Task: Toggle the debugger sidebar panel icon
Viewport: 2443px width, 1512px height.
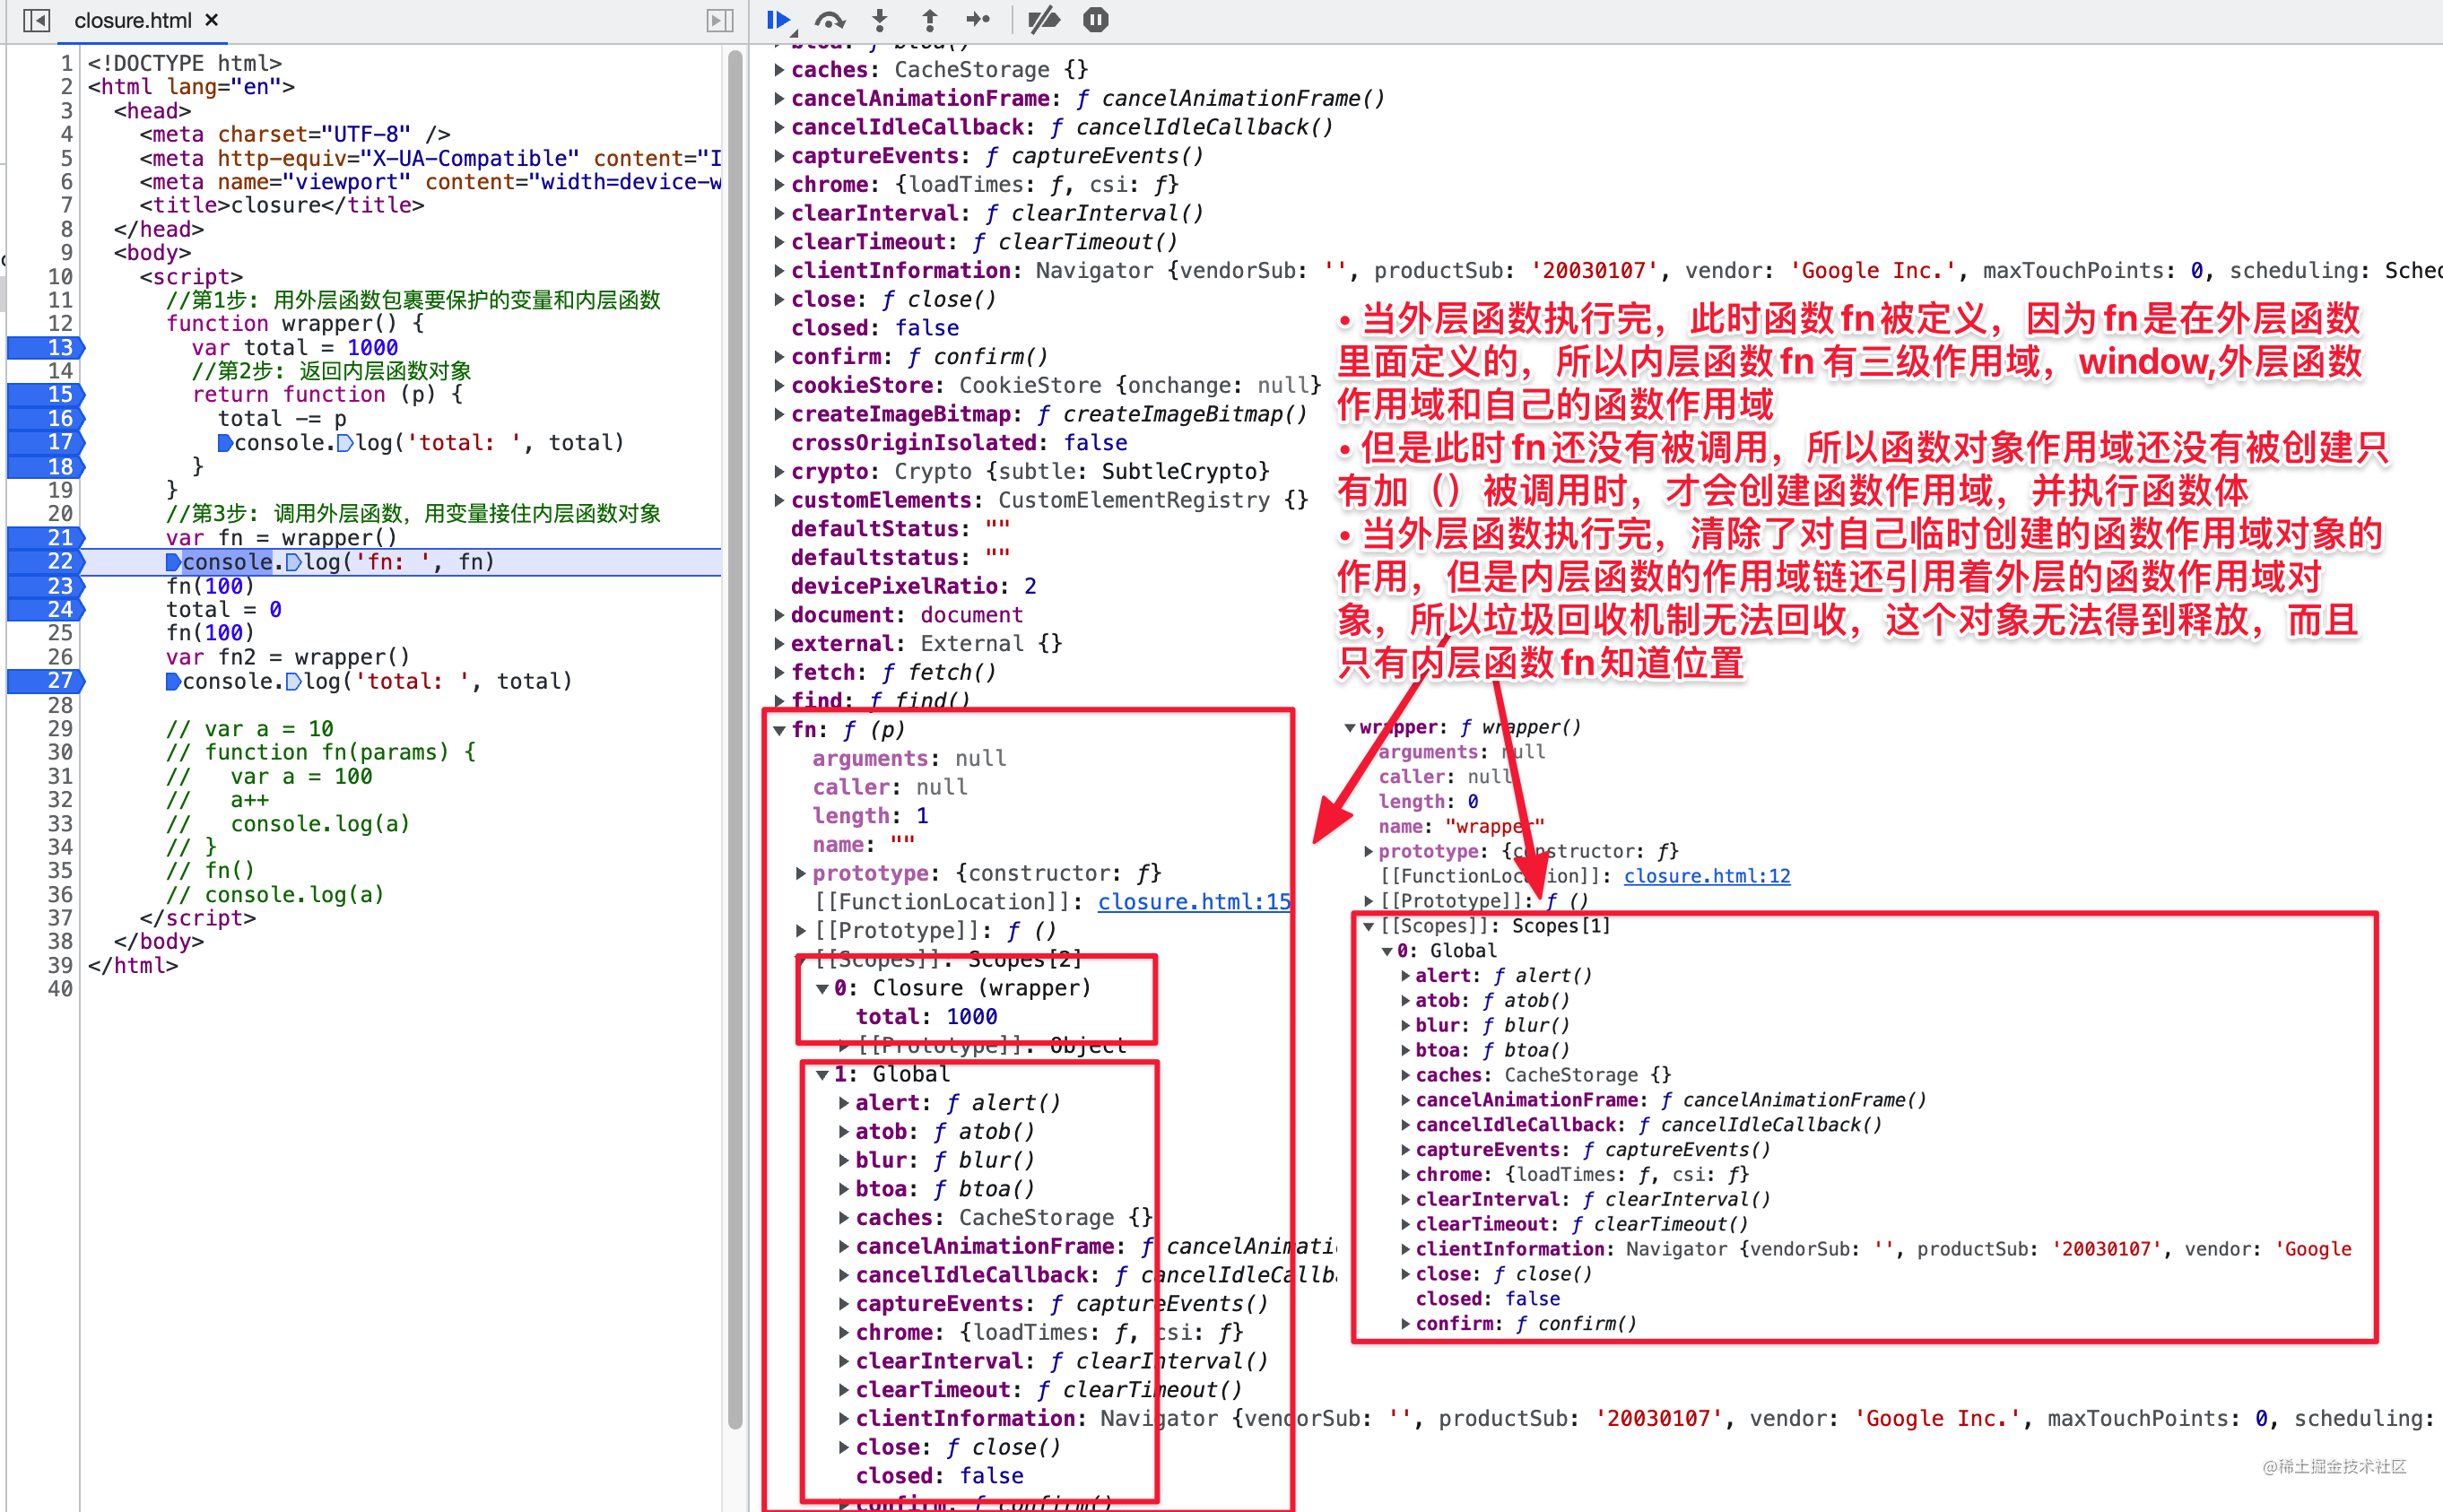Action: pyautogui.click(x=720, y=20)
